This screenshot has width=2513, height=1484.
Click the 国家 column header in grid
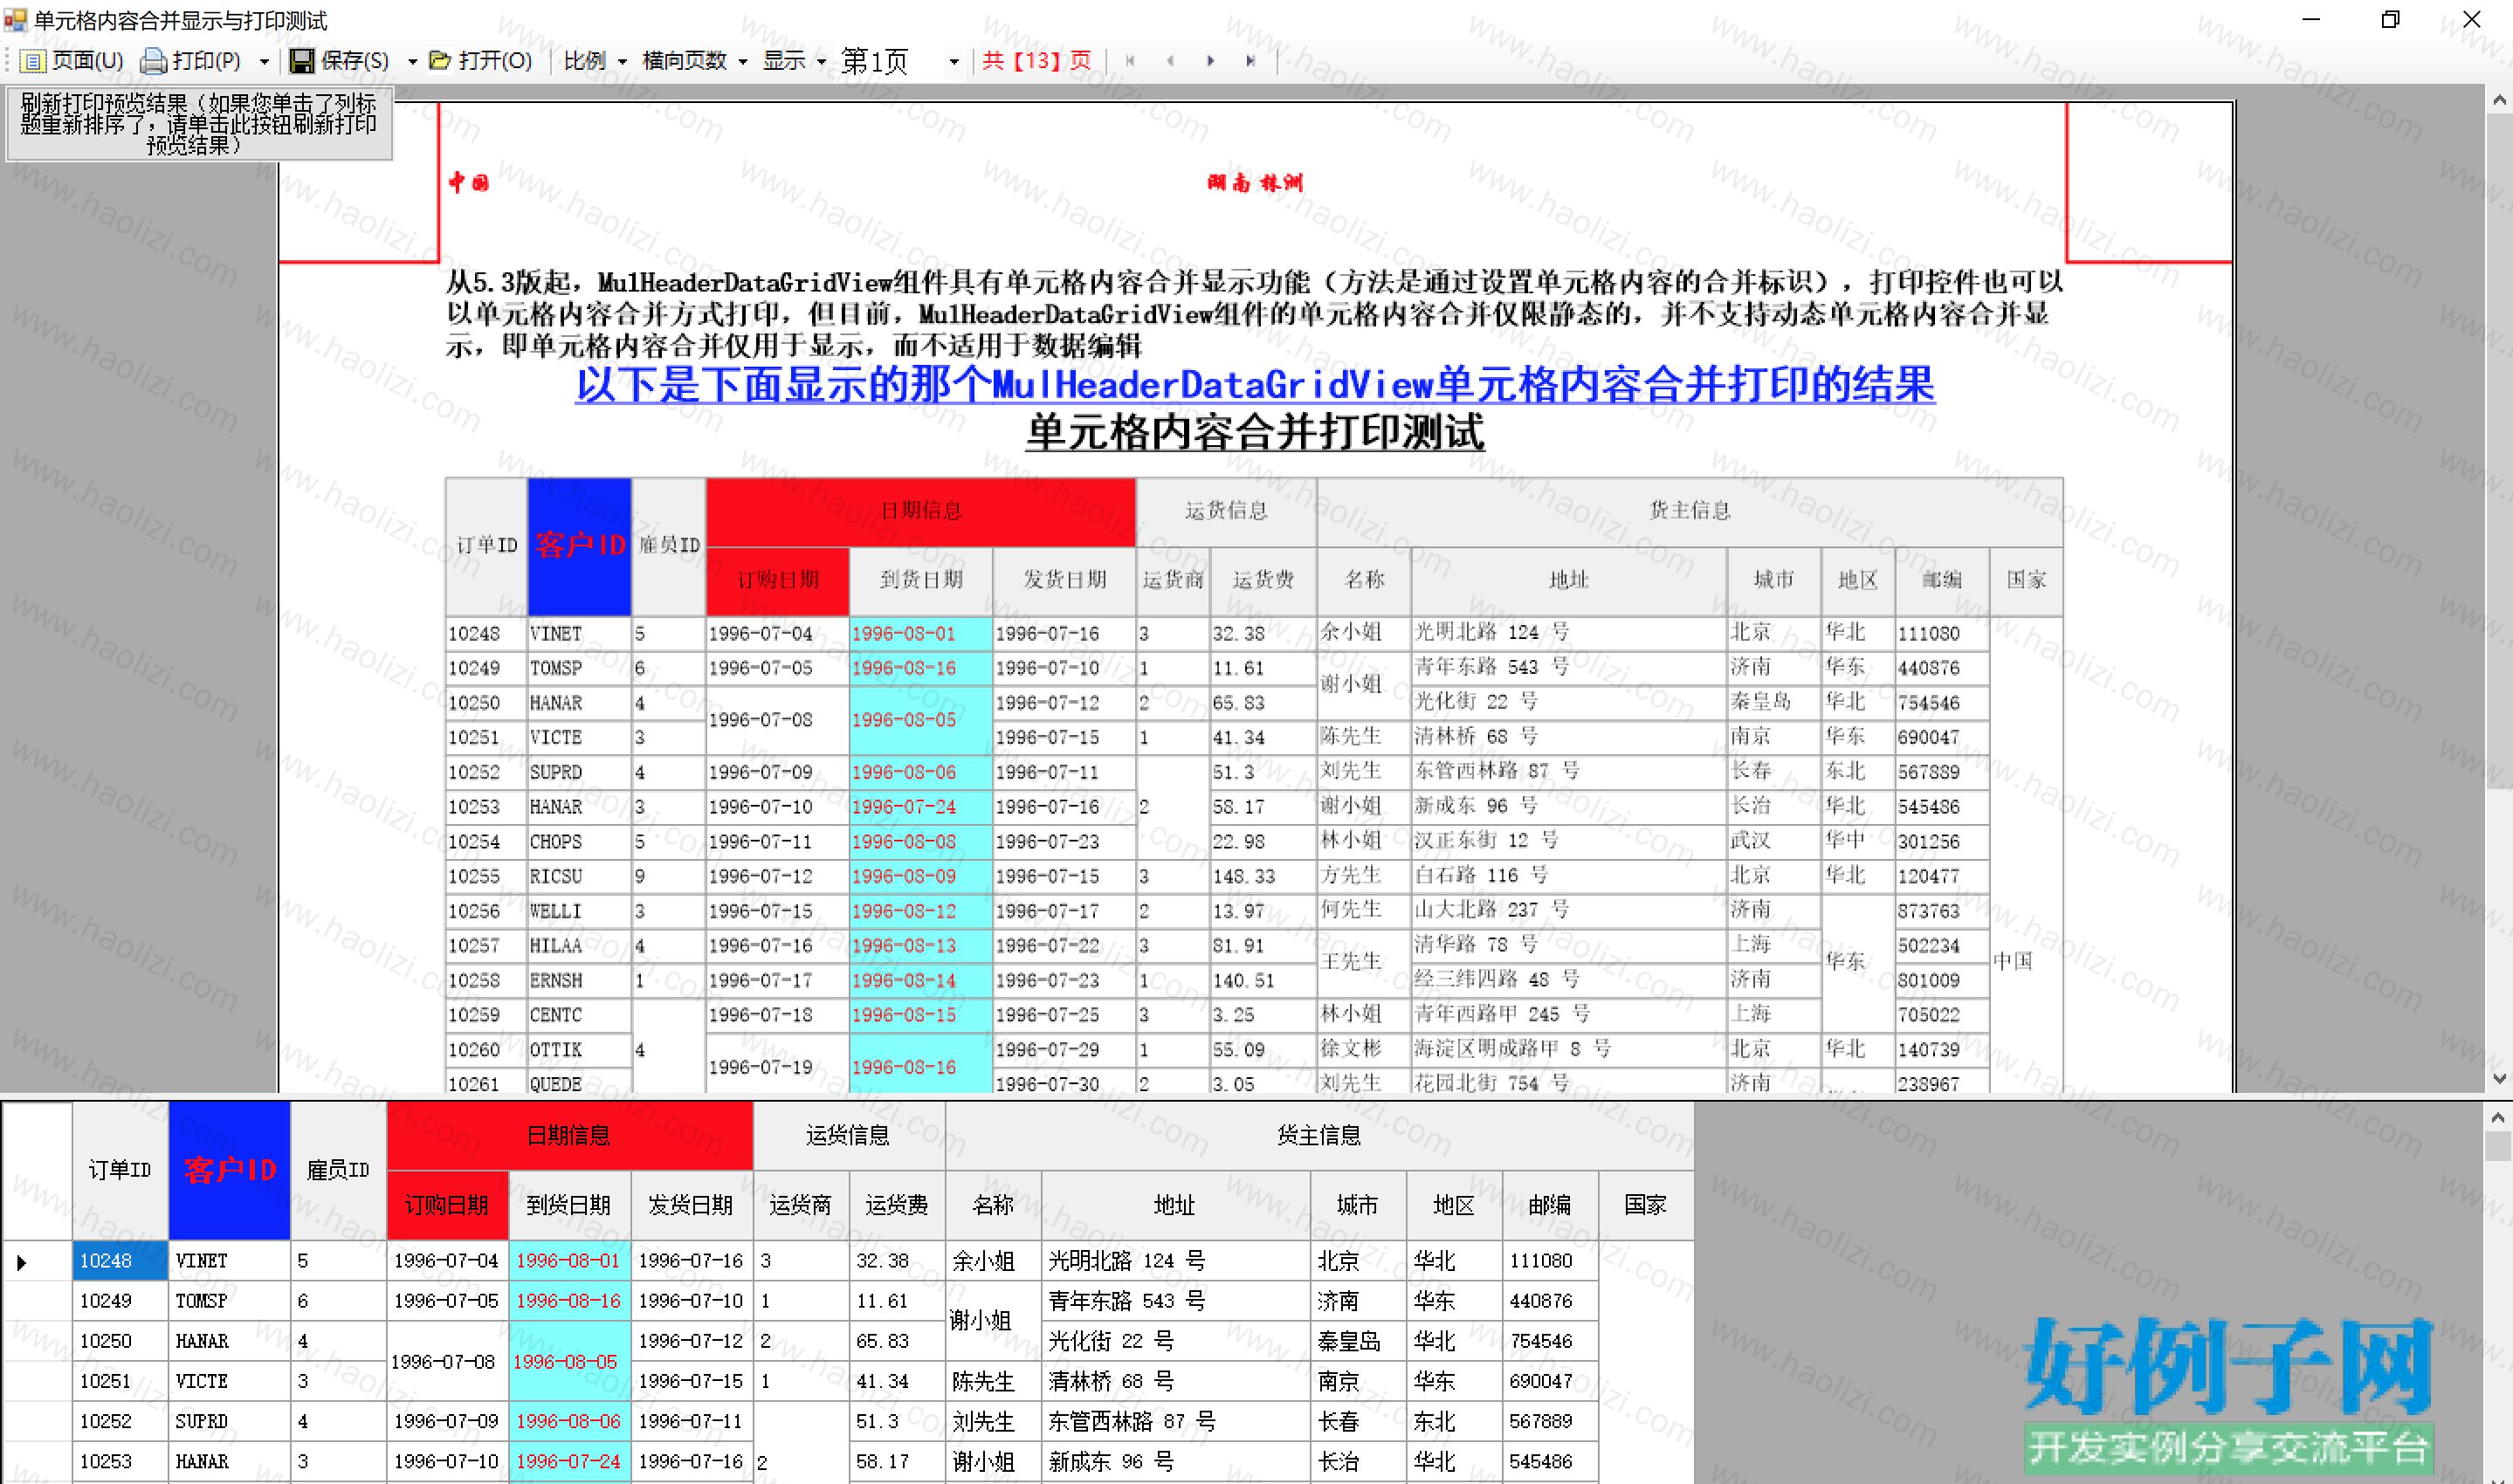pos(1646,1205)
